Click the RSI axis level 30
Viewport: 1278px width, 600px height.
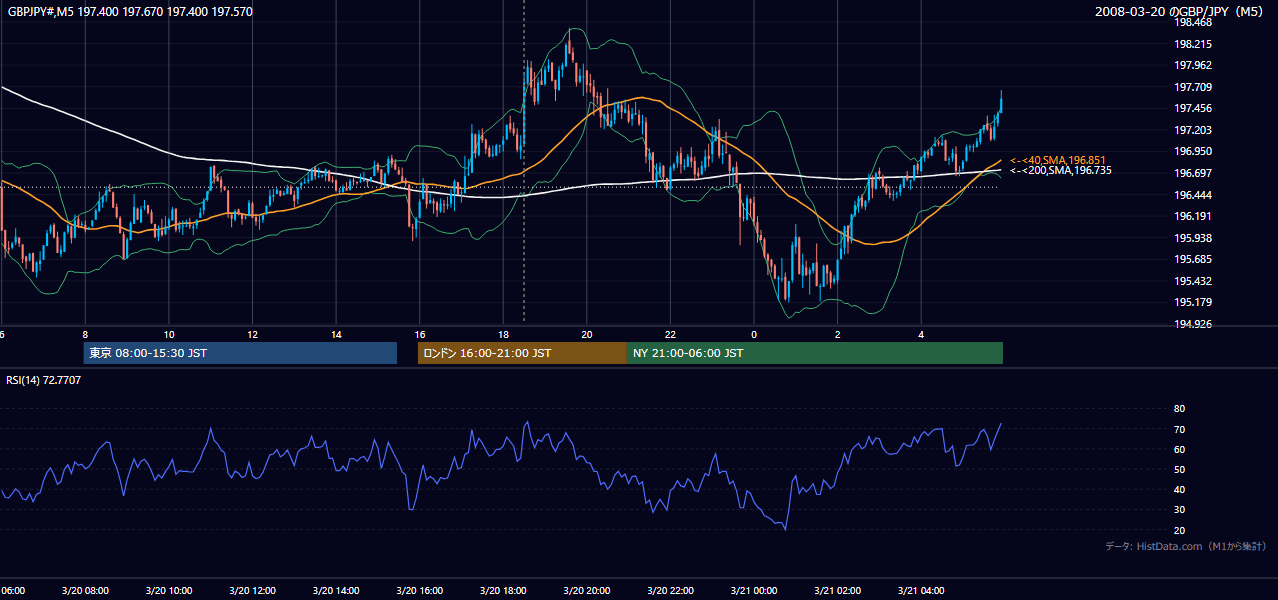click(x=1179, y=510)
